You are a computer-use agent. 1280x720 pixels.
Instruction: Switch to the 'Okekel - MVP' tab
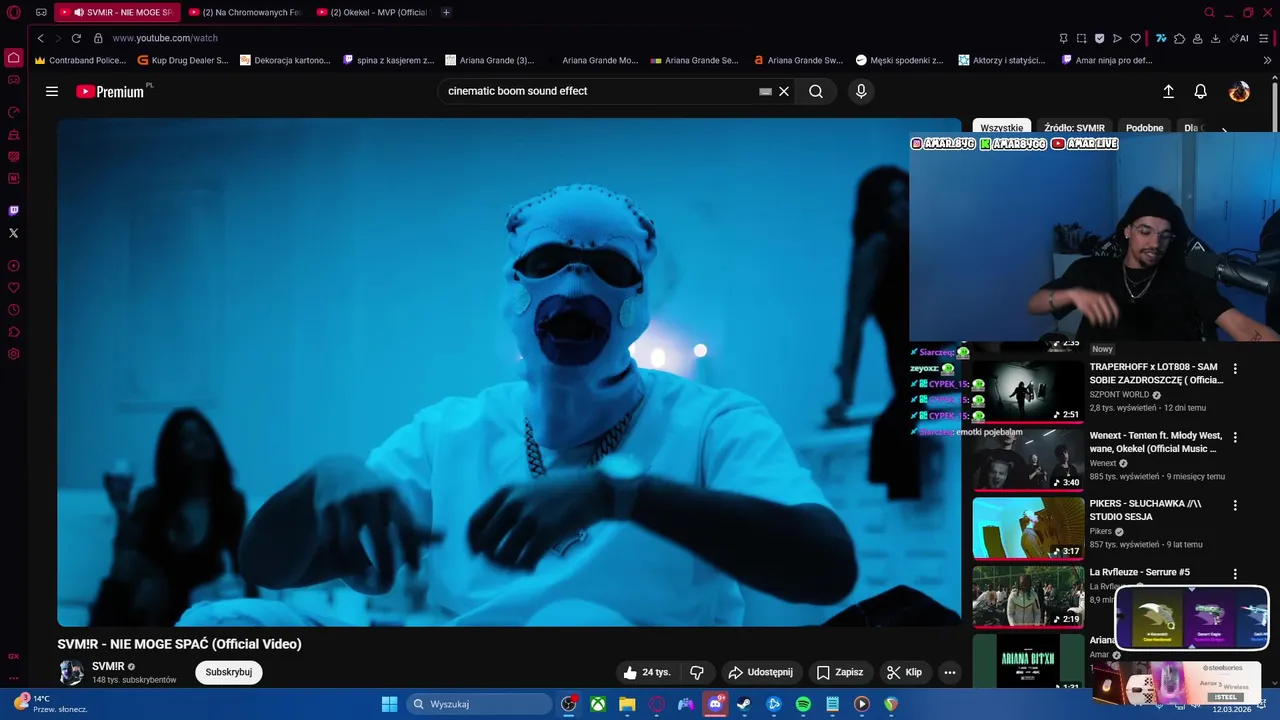[372, 12]
